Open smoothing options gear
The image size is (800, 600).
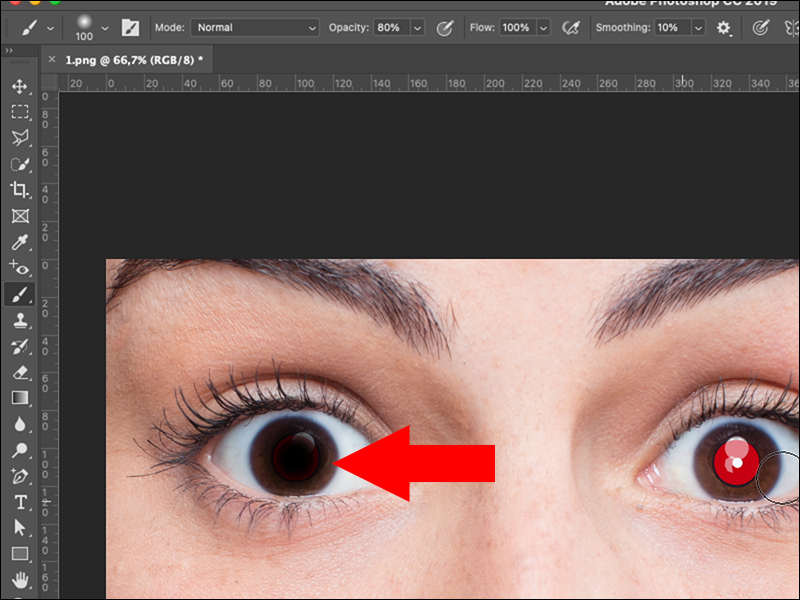723,28
